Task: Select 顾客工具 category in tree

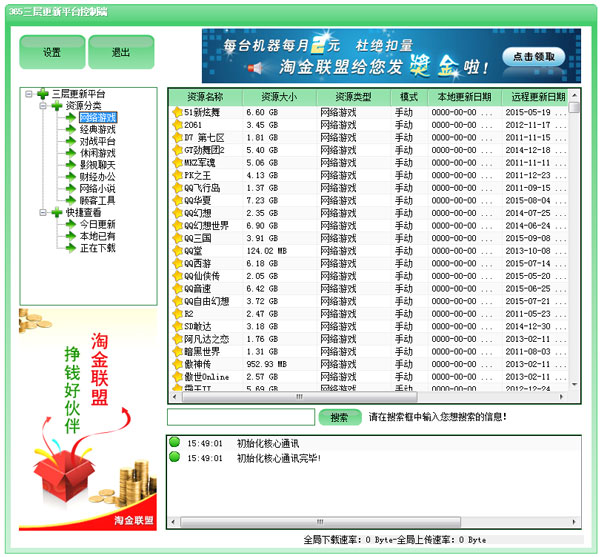Action: click(x=98, y=200)
